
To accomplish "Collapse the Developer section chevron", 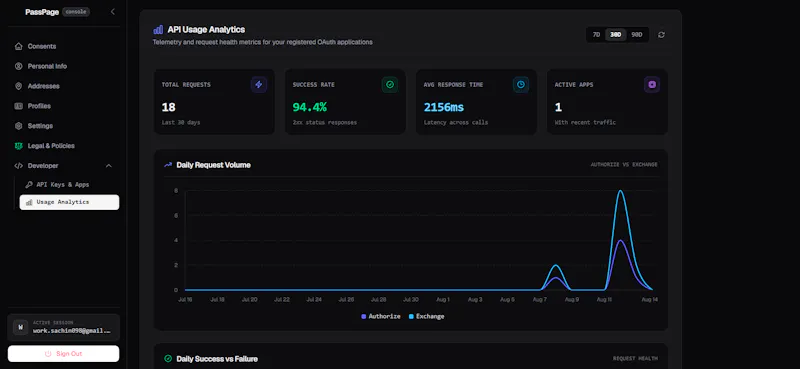I will pos(108,166).
